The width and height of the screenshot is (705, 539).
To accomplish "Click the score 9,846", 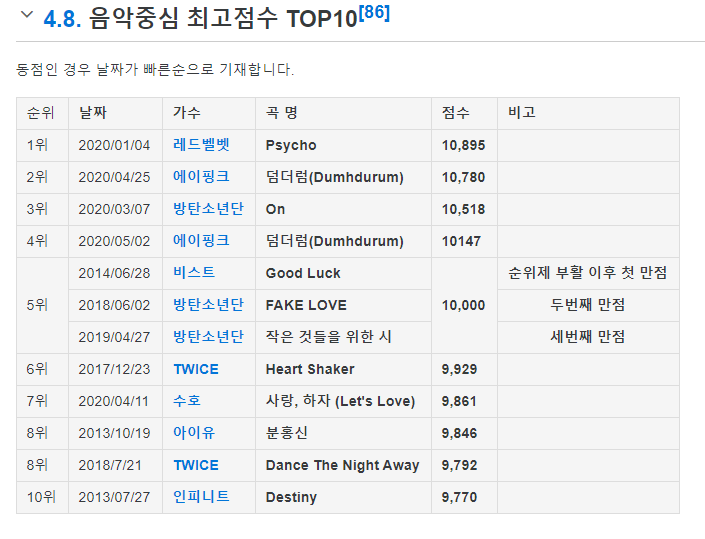I will click(460, 433).
